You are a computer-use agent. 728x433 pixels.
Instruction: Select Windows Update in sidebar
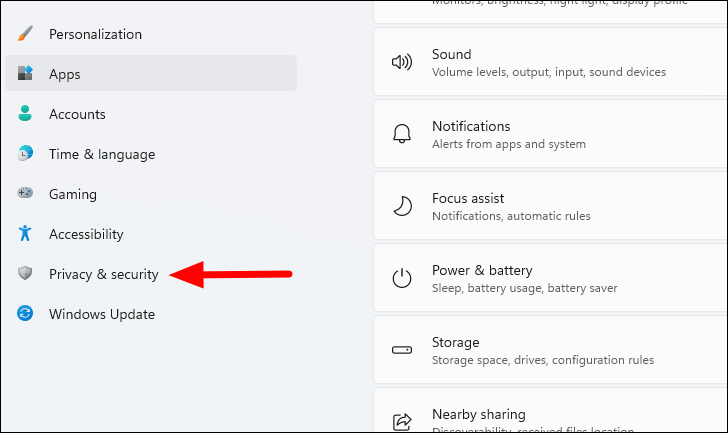[101, 314]
